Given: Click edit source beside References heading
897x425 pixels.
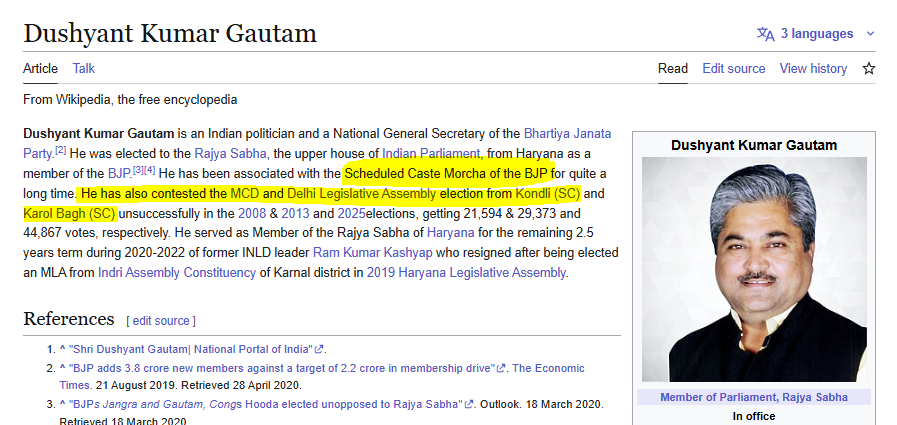Looking at the screenshot, I should click(161, 321).
